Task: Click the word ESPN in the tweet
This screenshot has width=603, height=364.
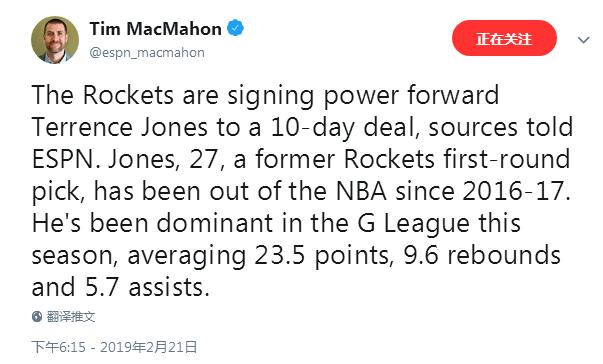Action: coord(63,159)
